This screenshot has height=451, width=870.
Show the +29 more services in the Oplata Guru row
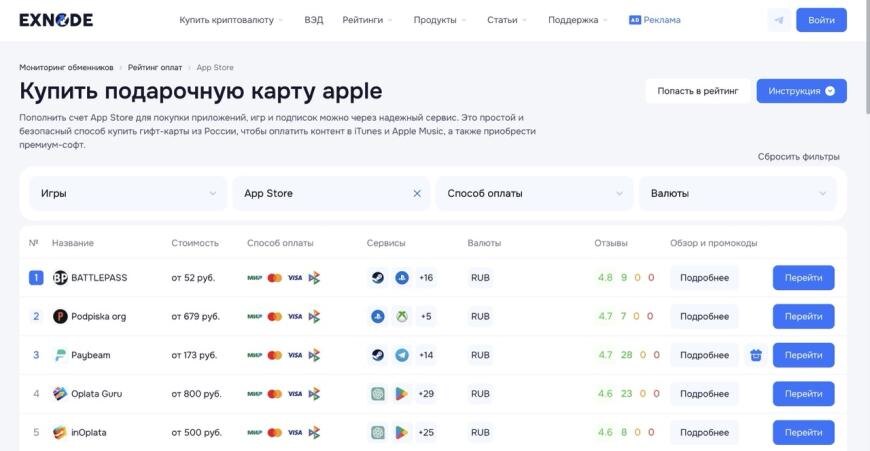(426, 394)
